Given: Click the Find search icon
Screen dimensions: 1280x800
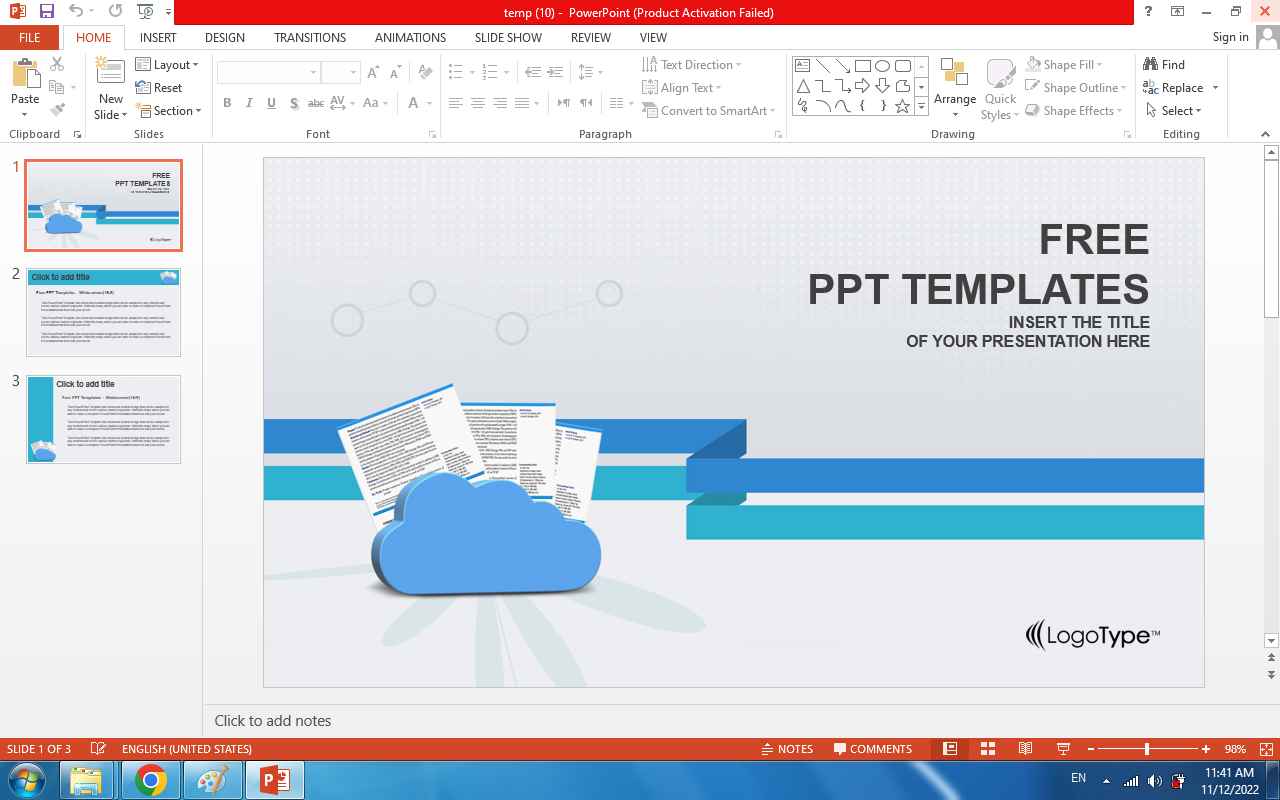Looking at the screenshot, I should [x=1152, y=65].
